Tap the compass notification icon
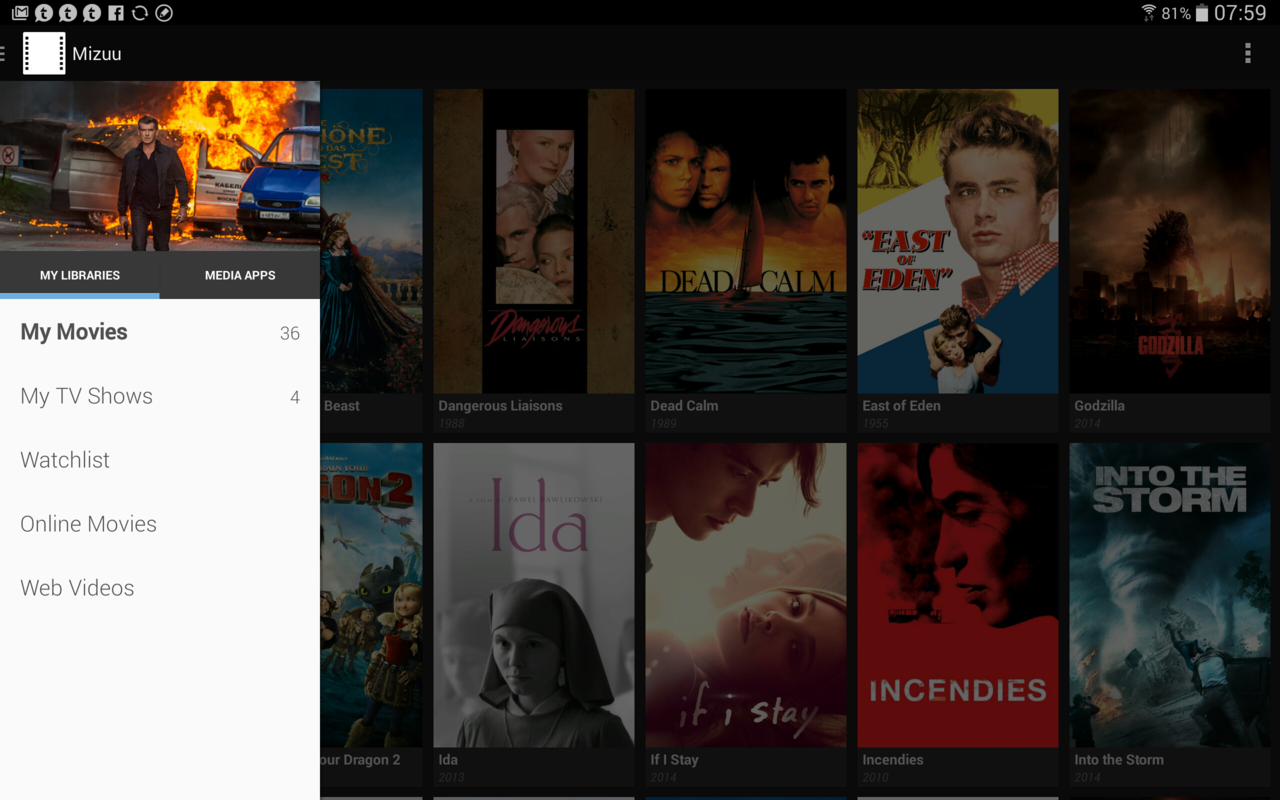 click(x=164, y=13)
